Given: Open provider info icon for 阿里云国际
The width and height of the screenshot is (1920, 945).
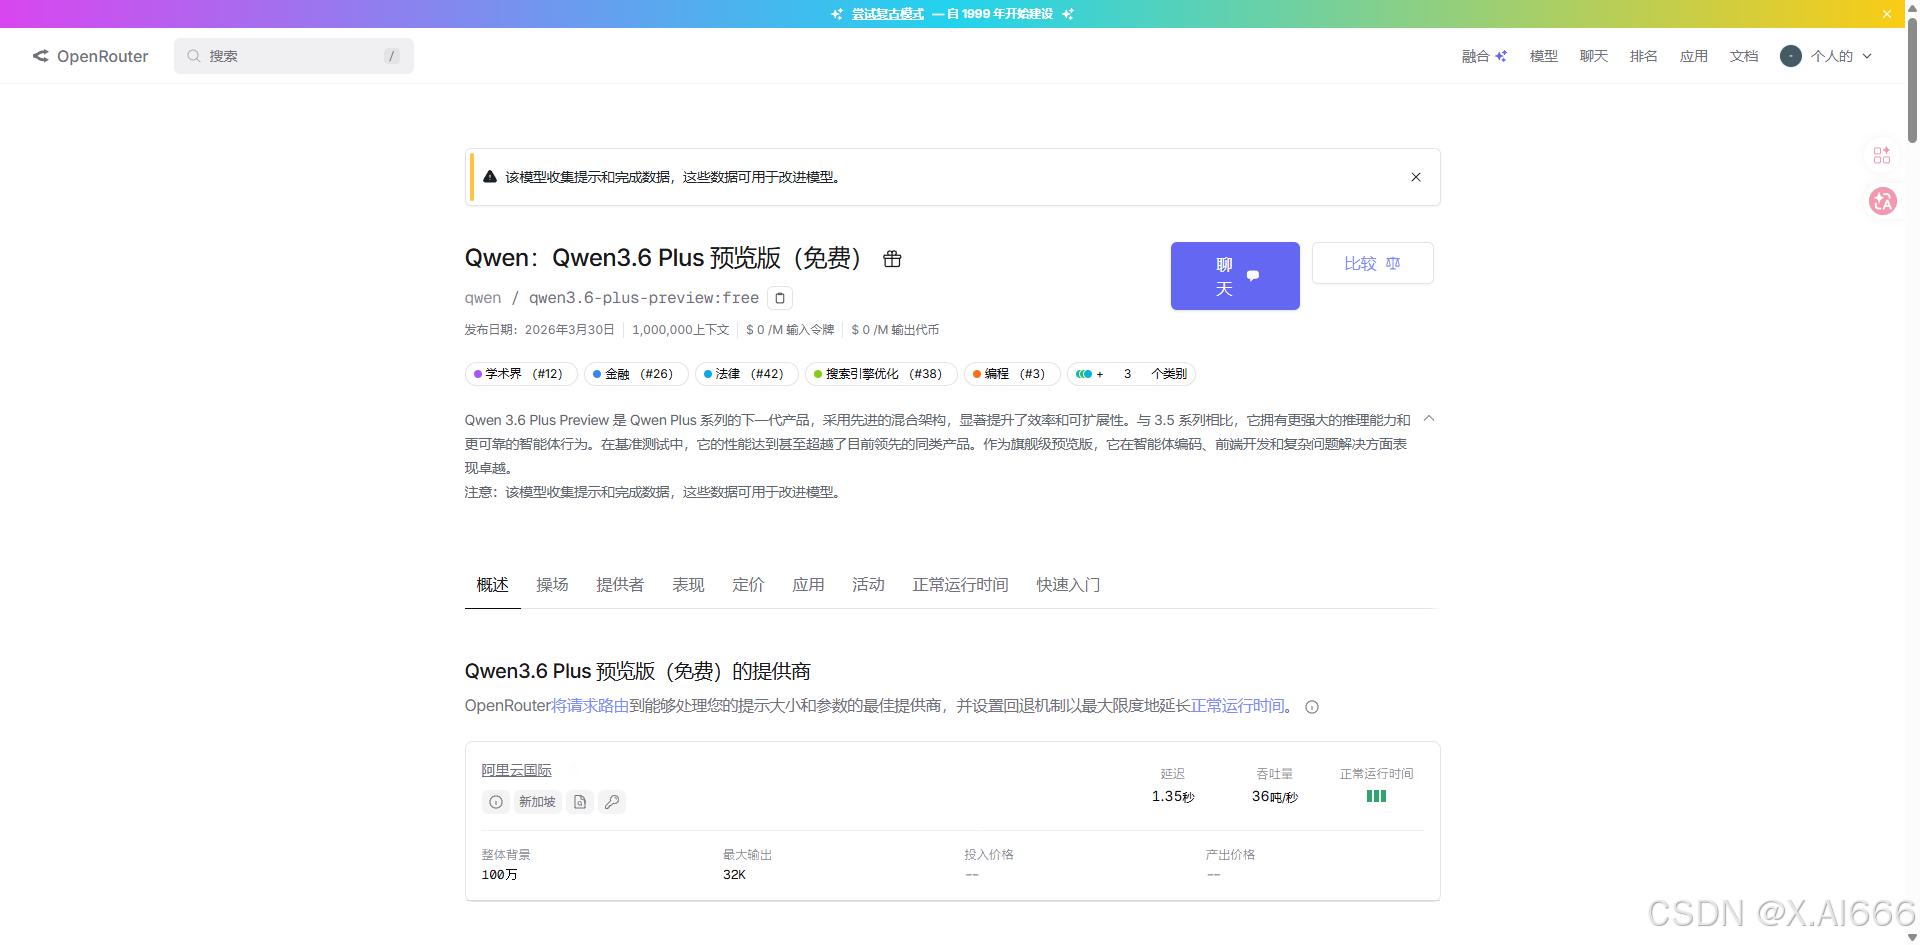Looking at the screenshot, I should (495, 802).
